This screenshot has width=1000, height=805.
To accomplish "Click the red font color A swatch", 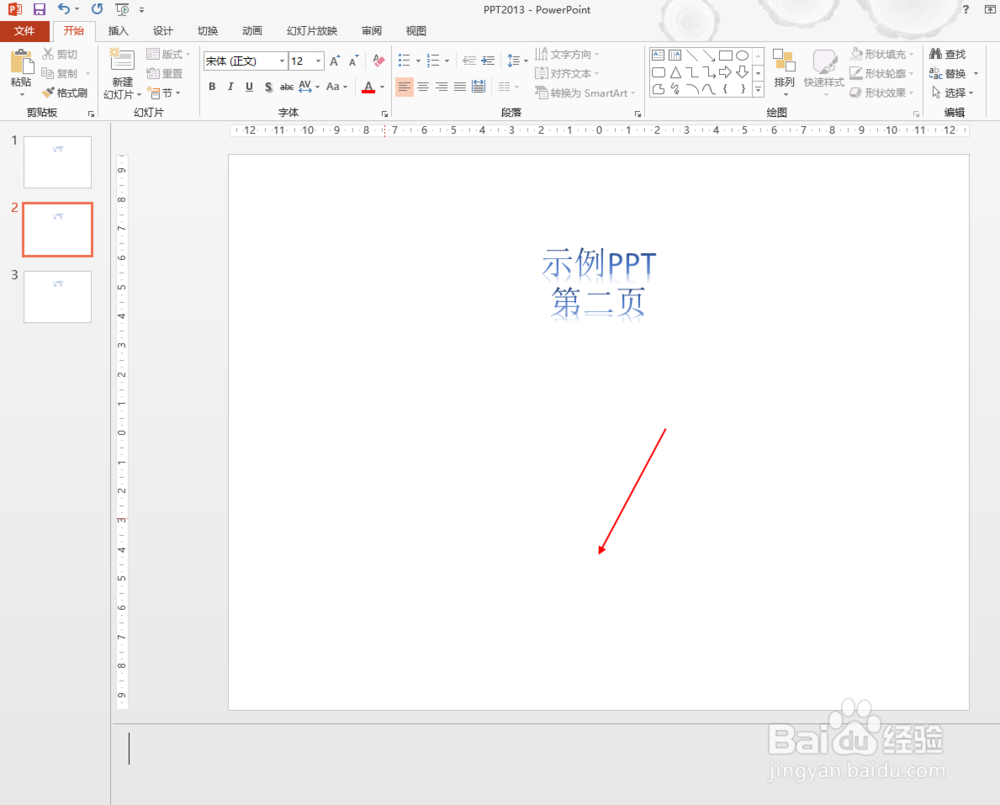I will pos(368,87).
